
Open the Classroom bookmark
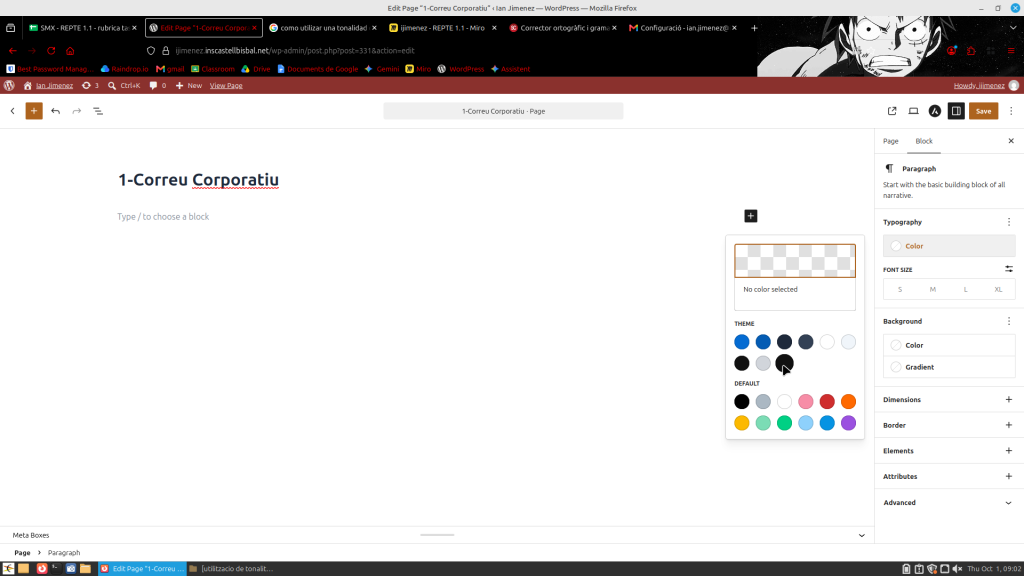pos(212,69)
